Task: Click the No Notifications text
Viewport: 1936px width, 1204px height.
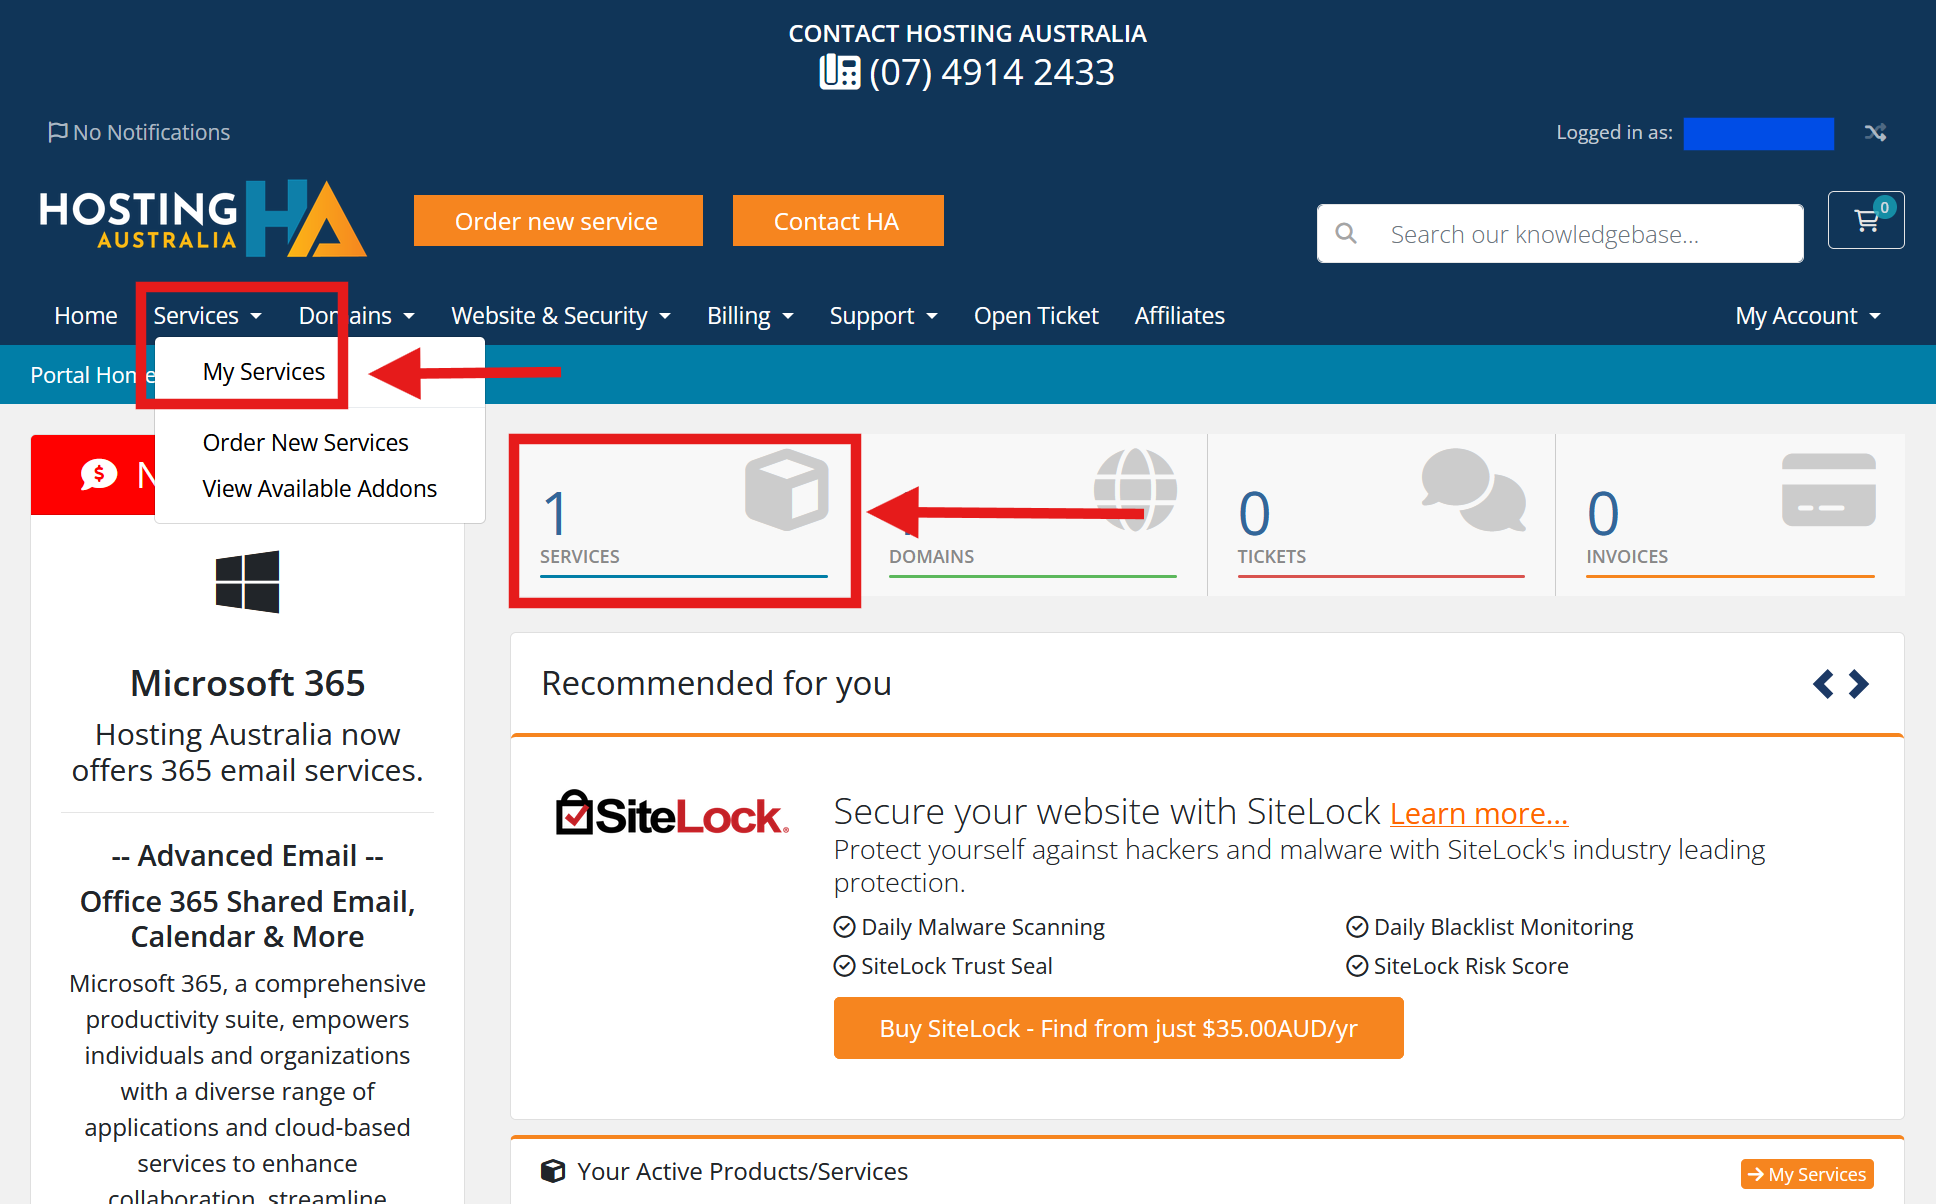Action: (x=152, y=132)
